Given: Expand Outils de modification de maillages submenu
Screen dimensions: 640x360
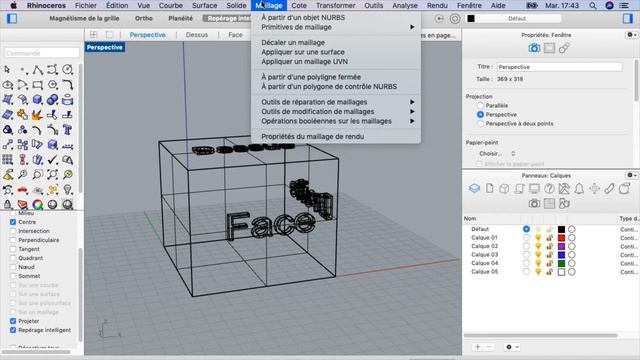Looking at the screenshot, I should (336, 111).
